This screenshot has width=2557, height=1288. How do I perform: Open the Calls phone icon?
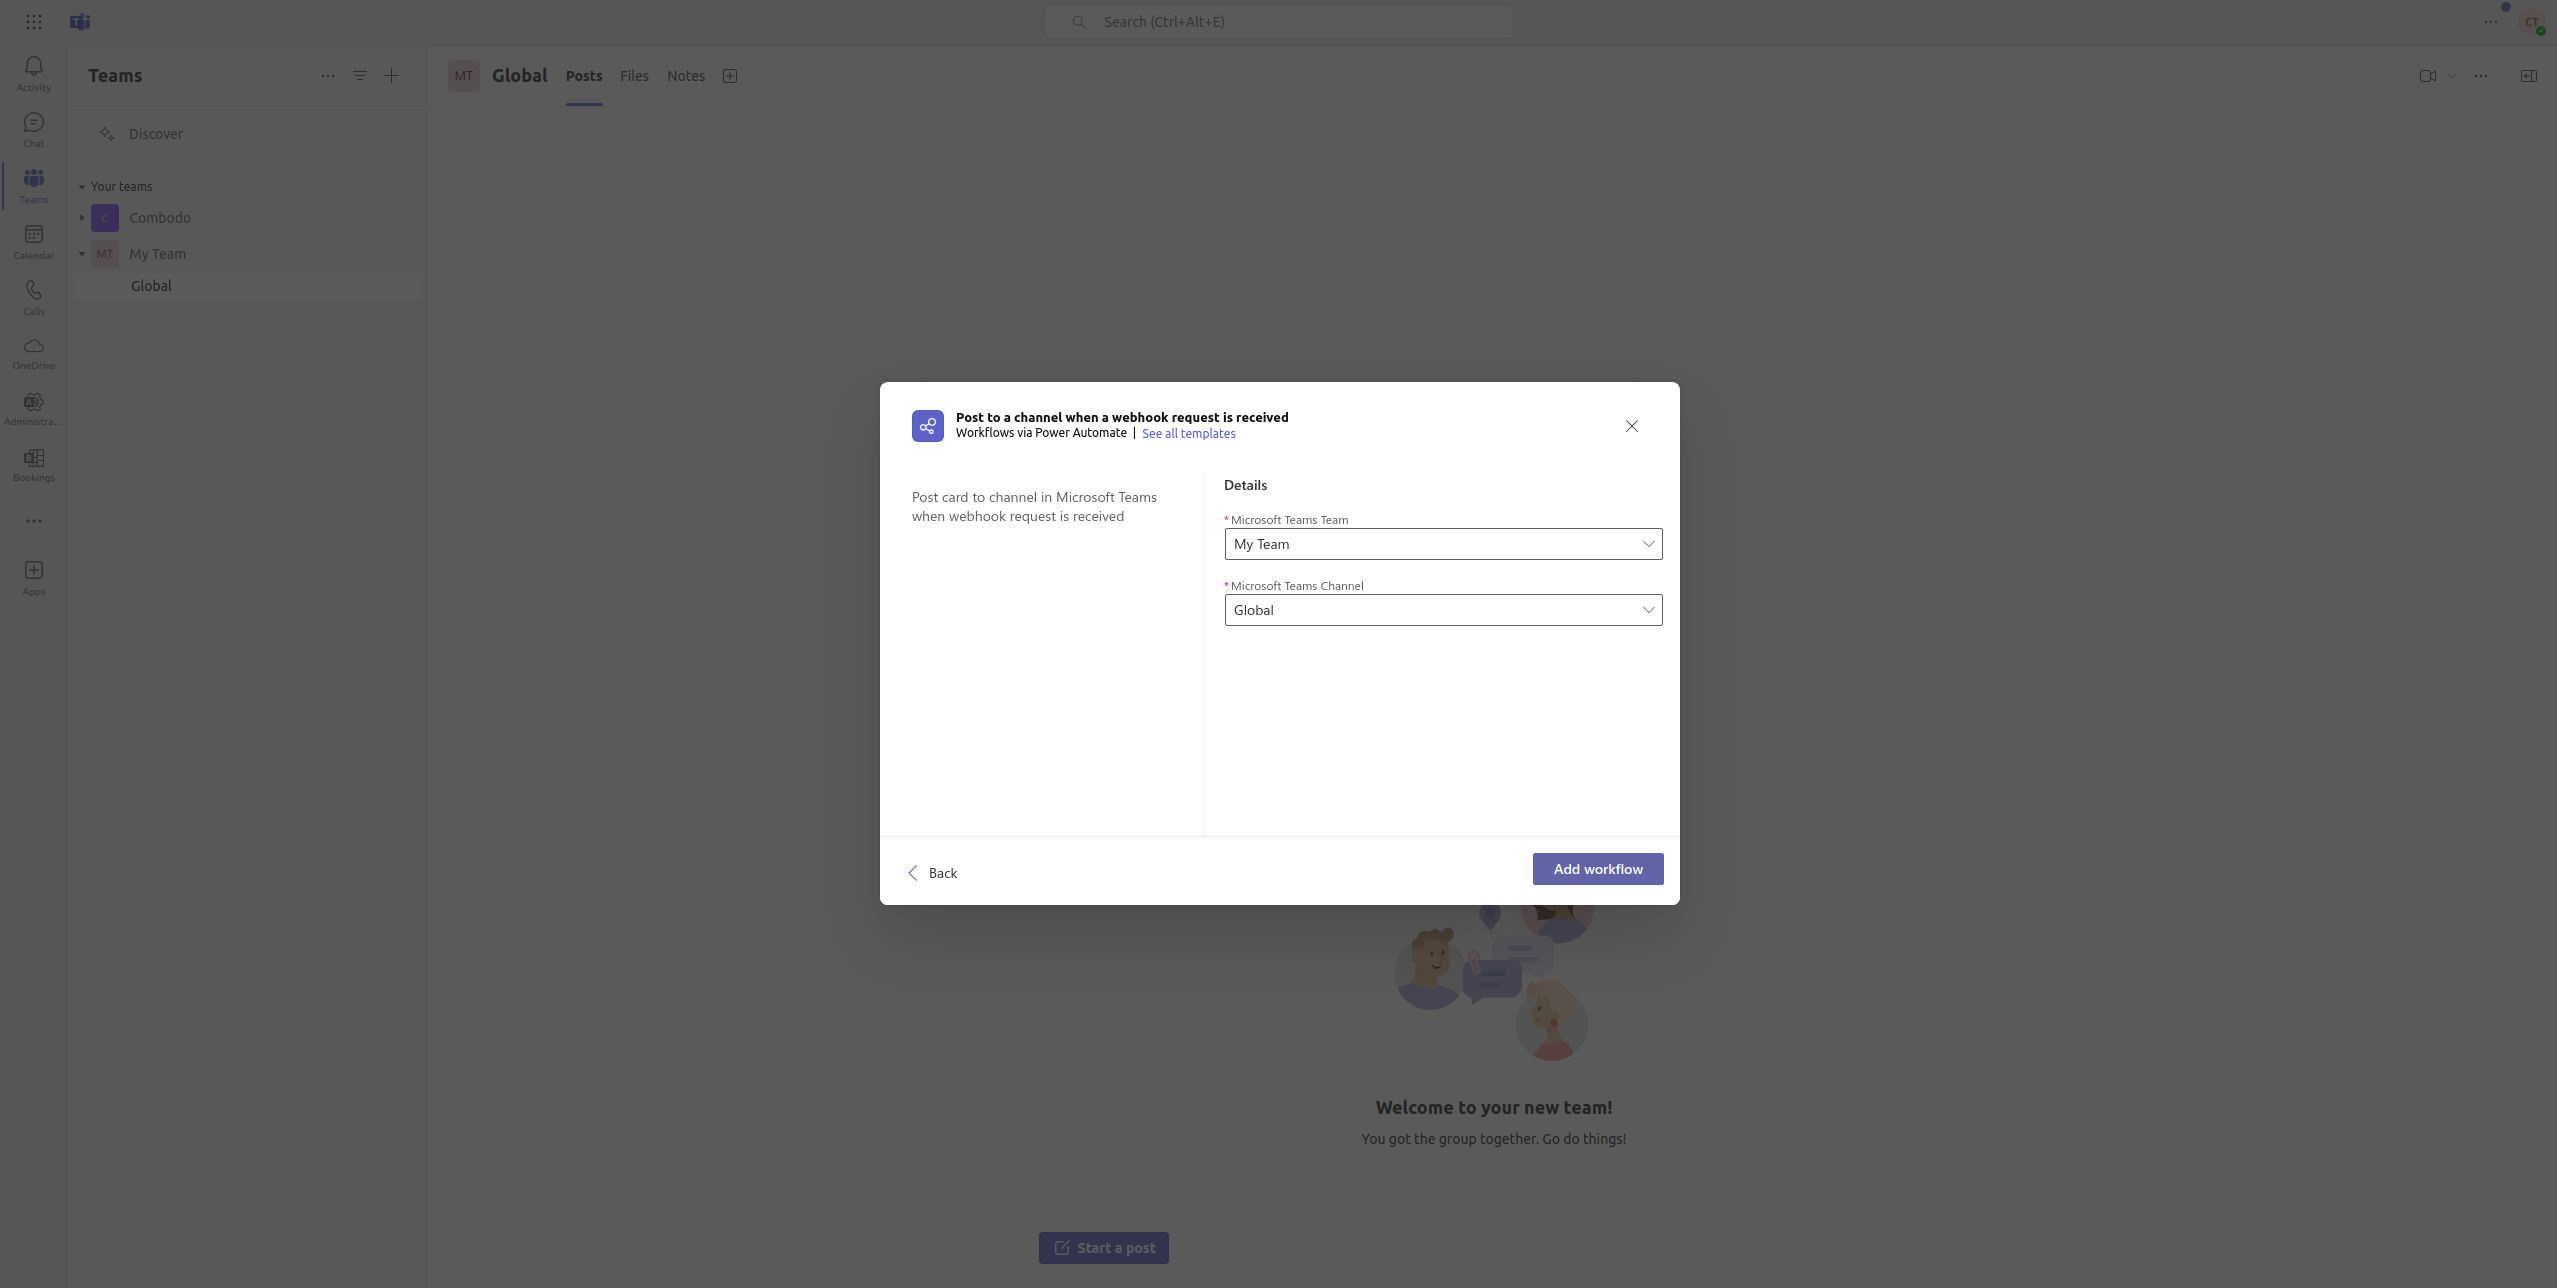coord(33,291)
